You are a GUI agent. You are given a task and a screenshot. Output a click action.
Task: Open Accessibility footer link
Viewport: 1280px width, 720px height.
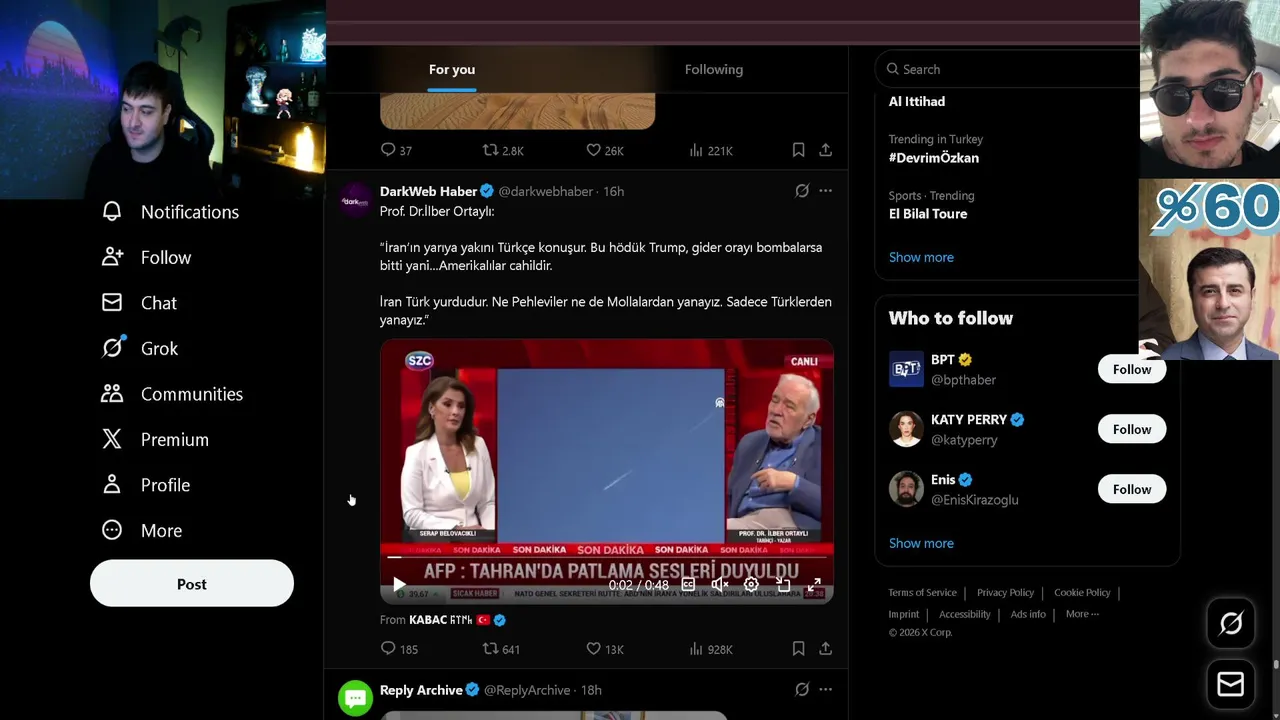point(964,614)
